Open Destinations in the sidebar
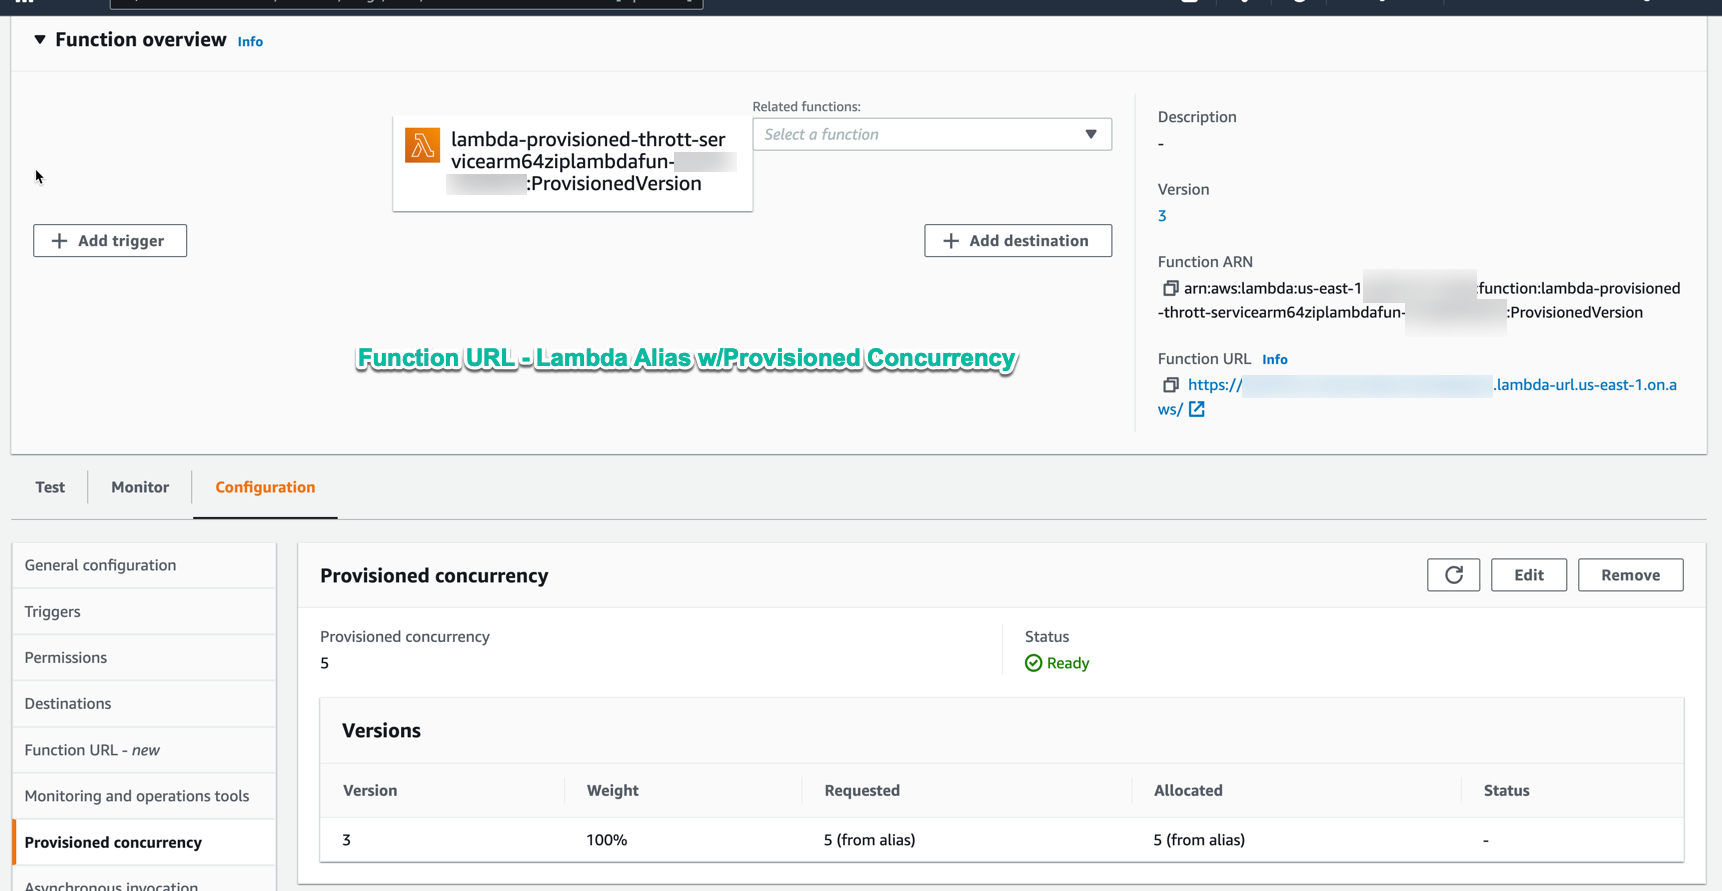Screen dimensions: 1722x891 pyautogui.click(x=144, y=703)
